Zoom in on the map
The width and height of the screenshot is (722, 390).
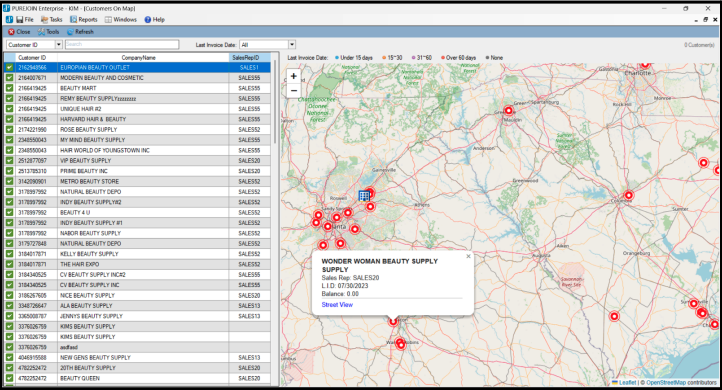(293, 76)
